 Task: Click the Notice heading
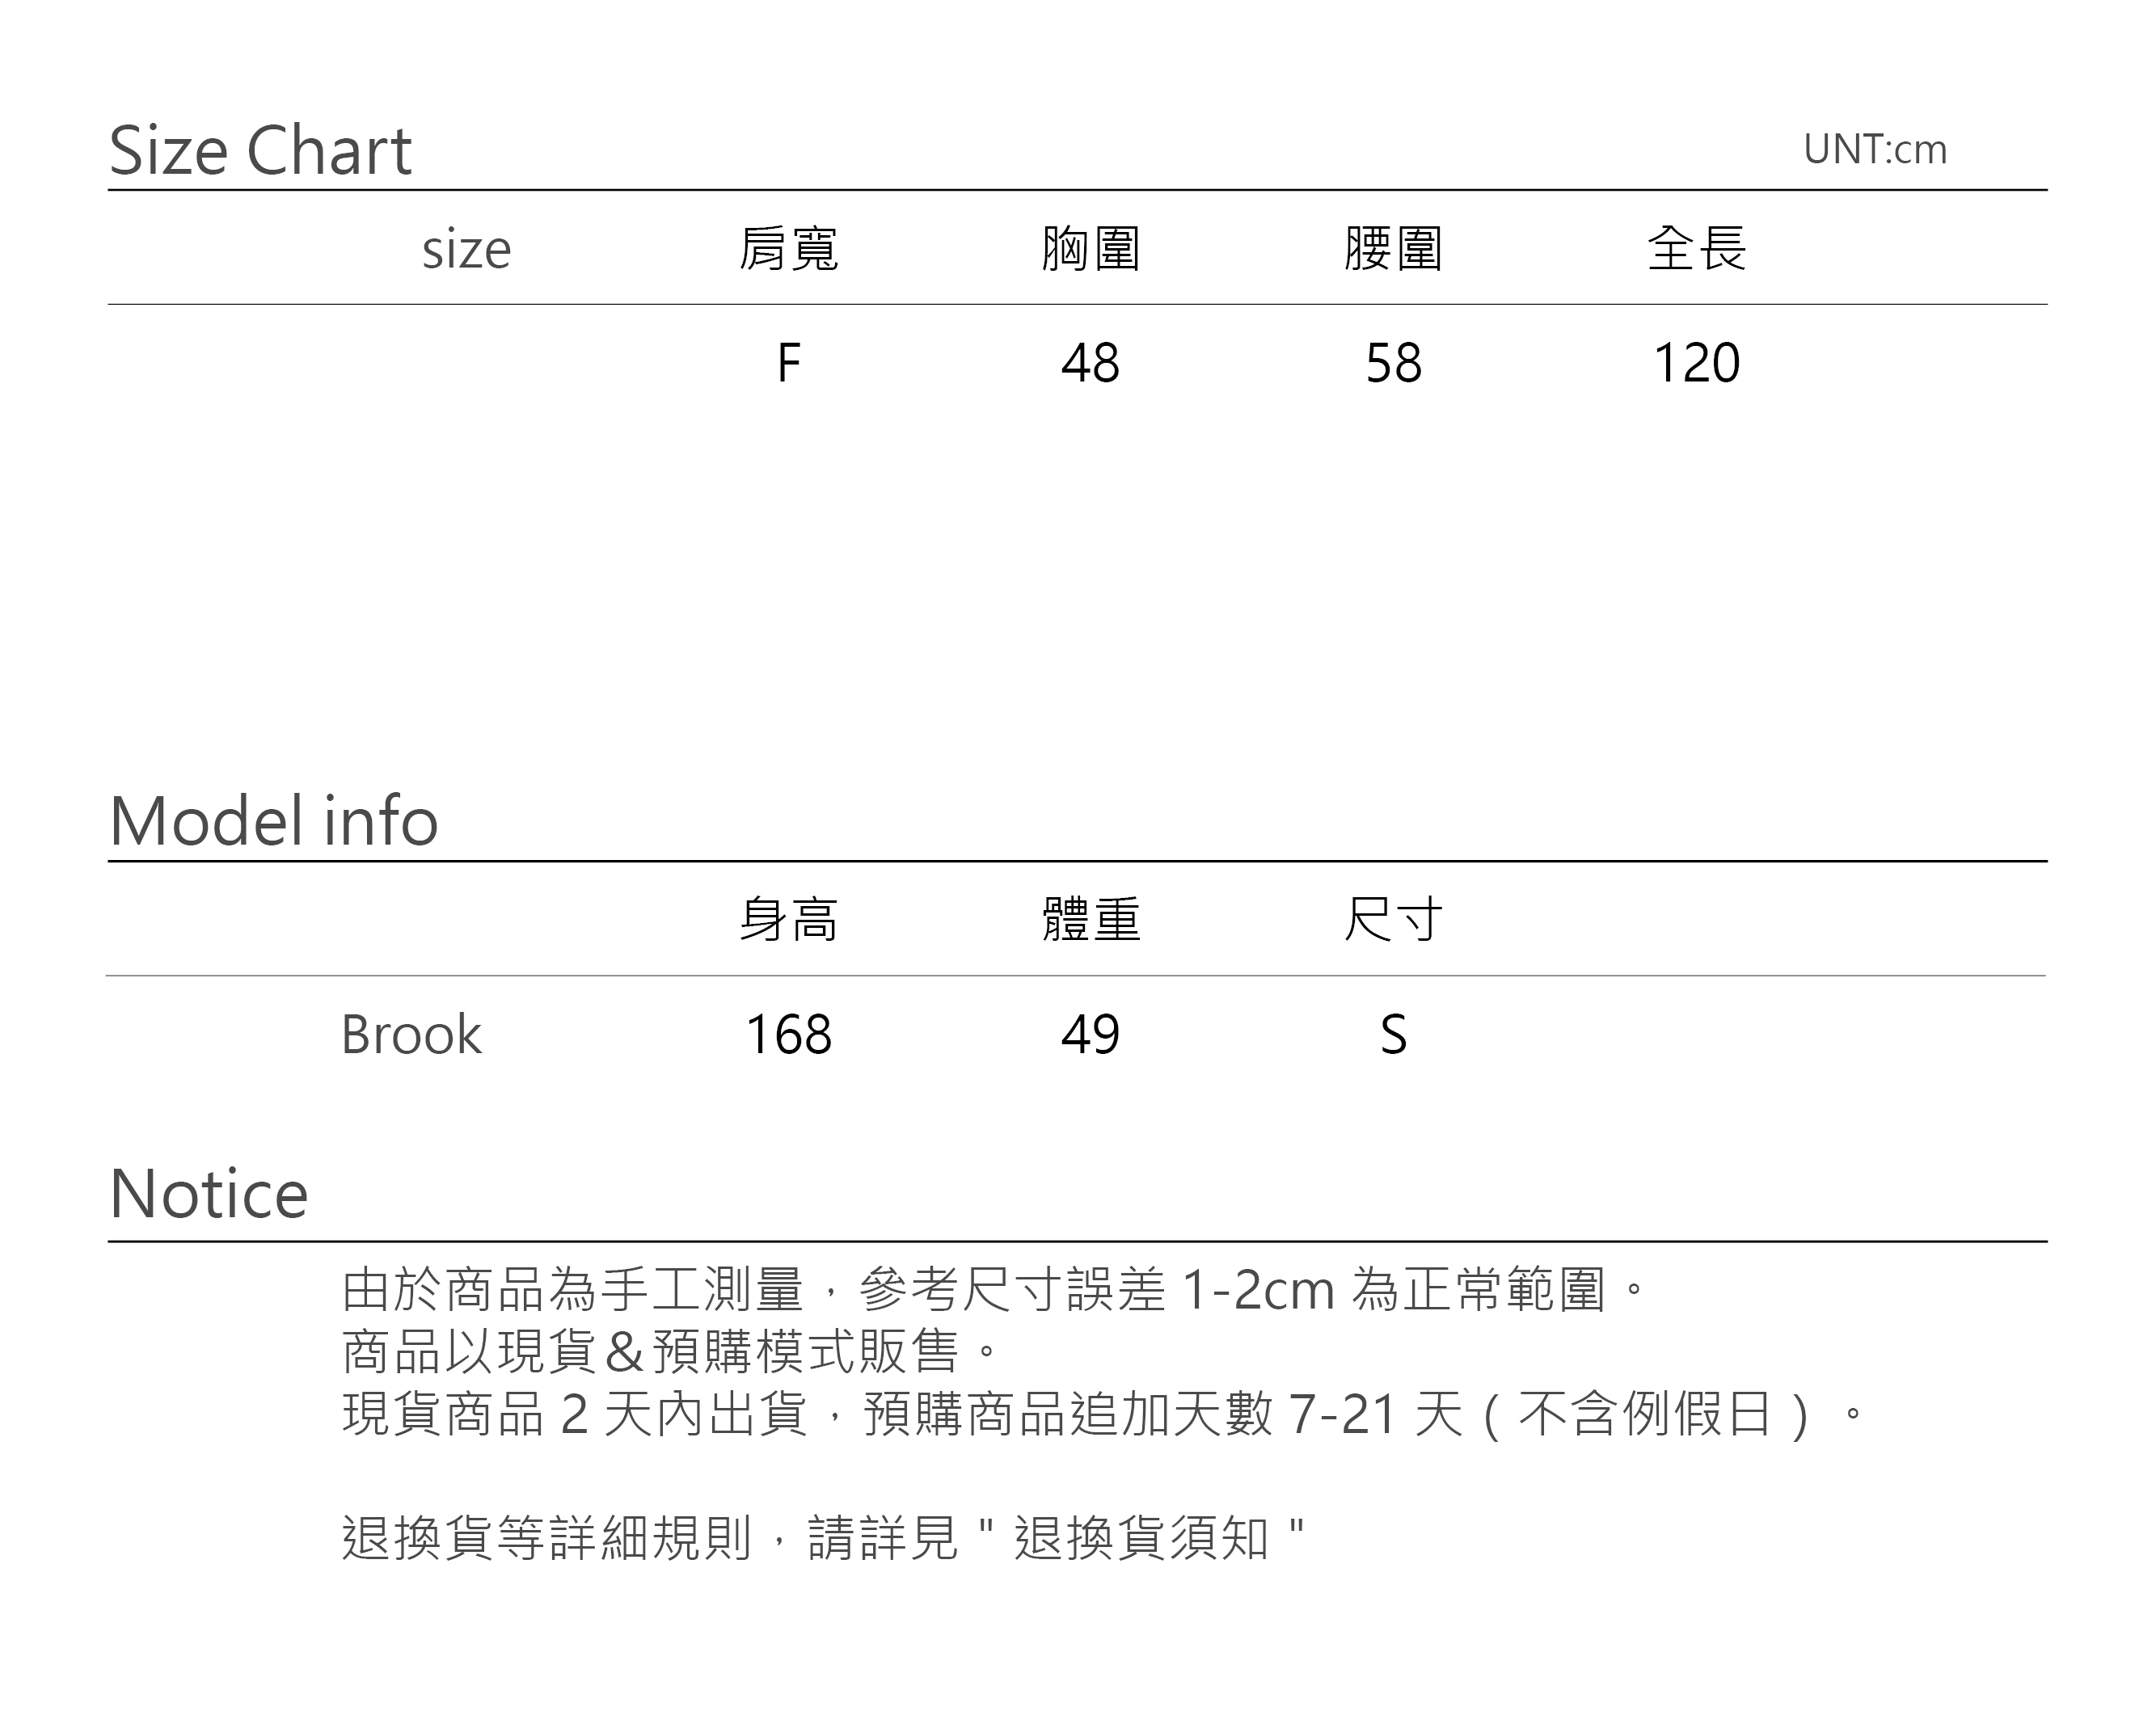click(208, 1194)
